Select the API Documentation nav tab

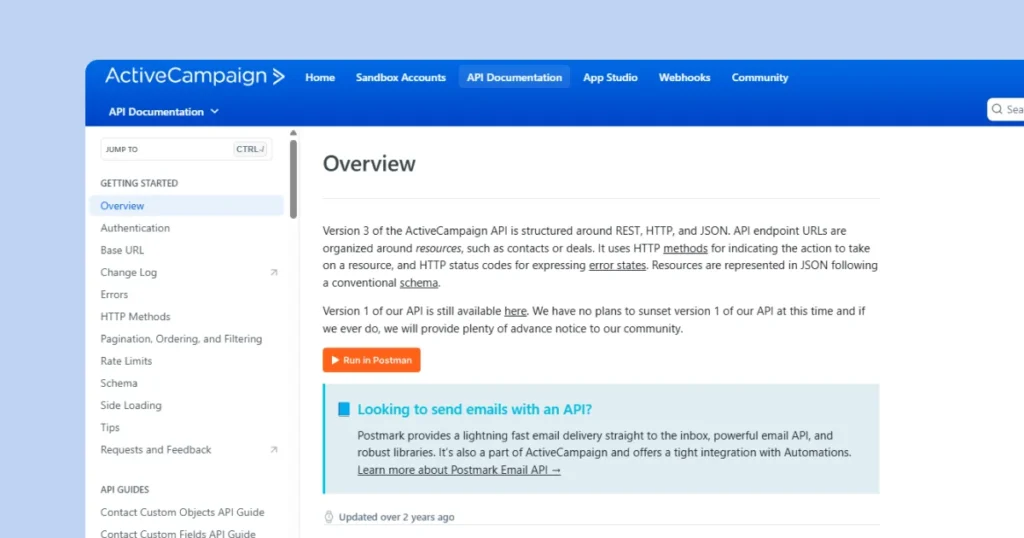coord(514,77)
